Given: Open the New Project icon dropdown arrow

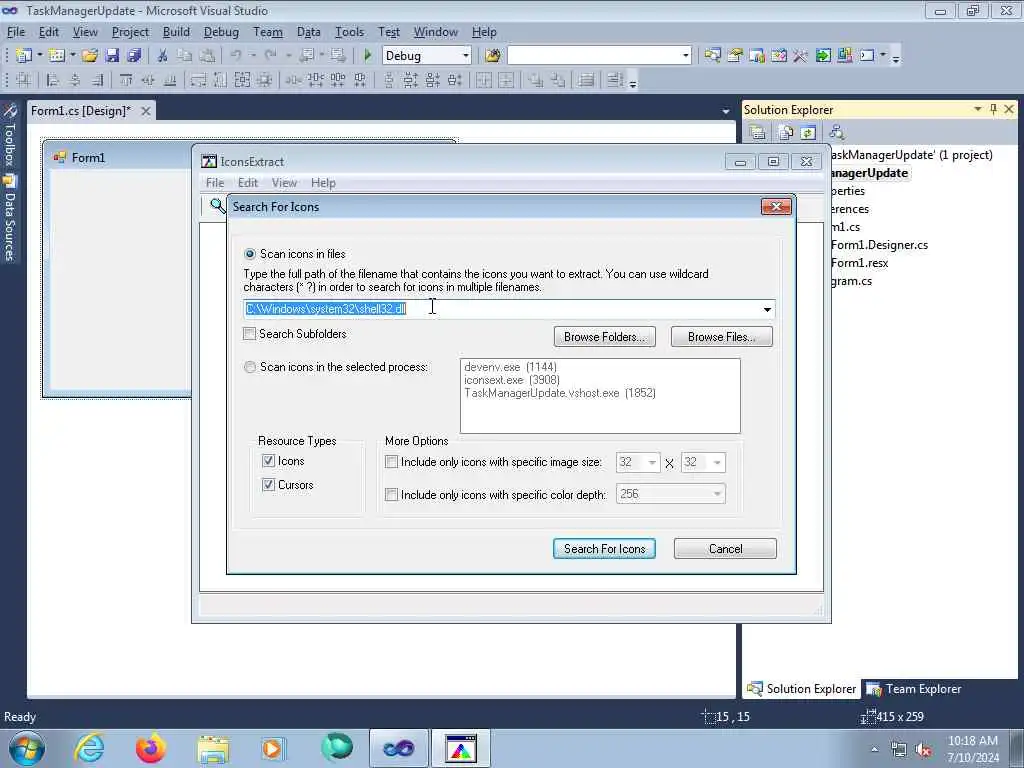Looking at the screenshot, I should pos(40,56).
